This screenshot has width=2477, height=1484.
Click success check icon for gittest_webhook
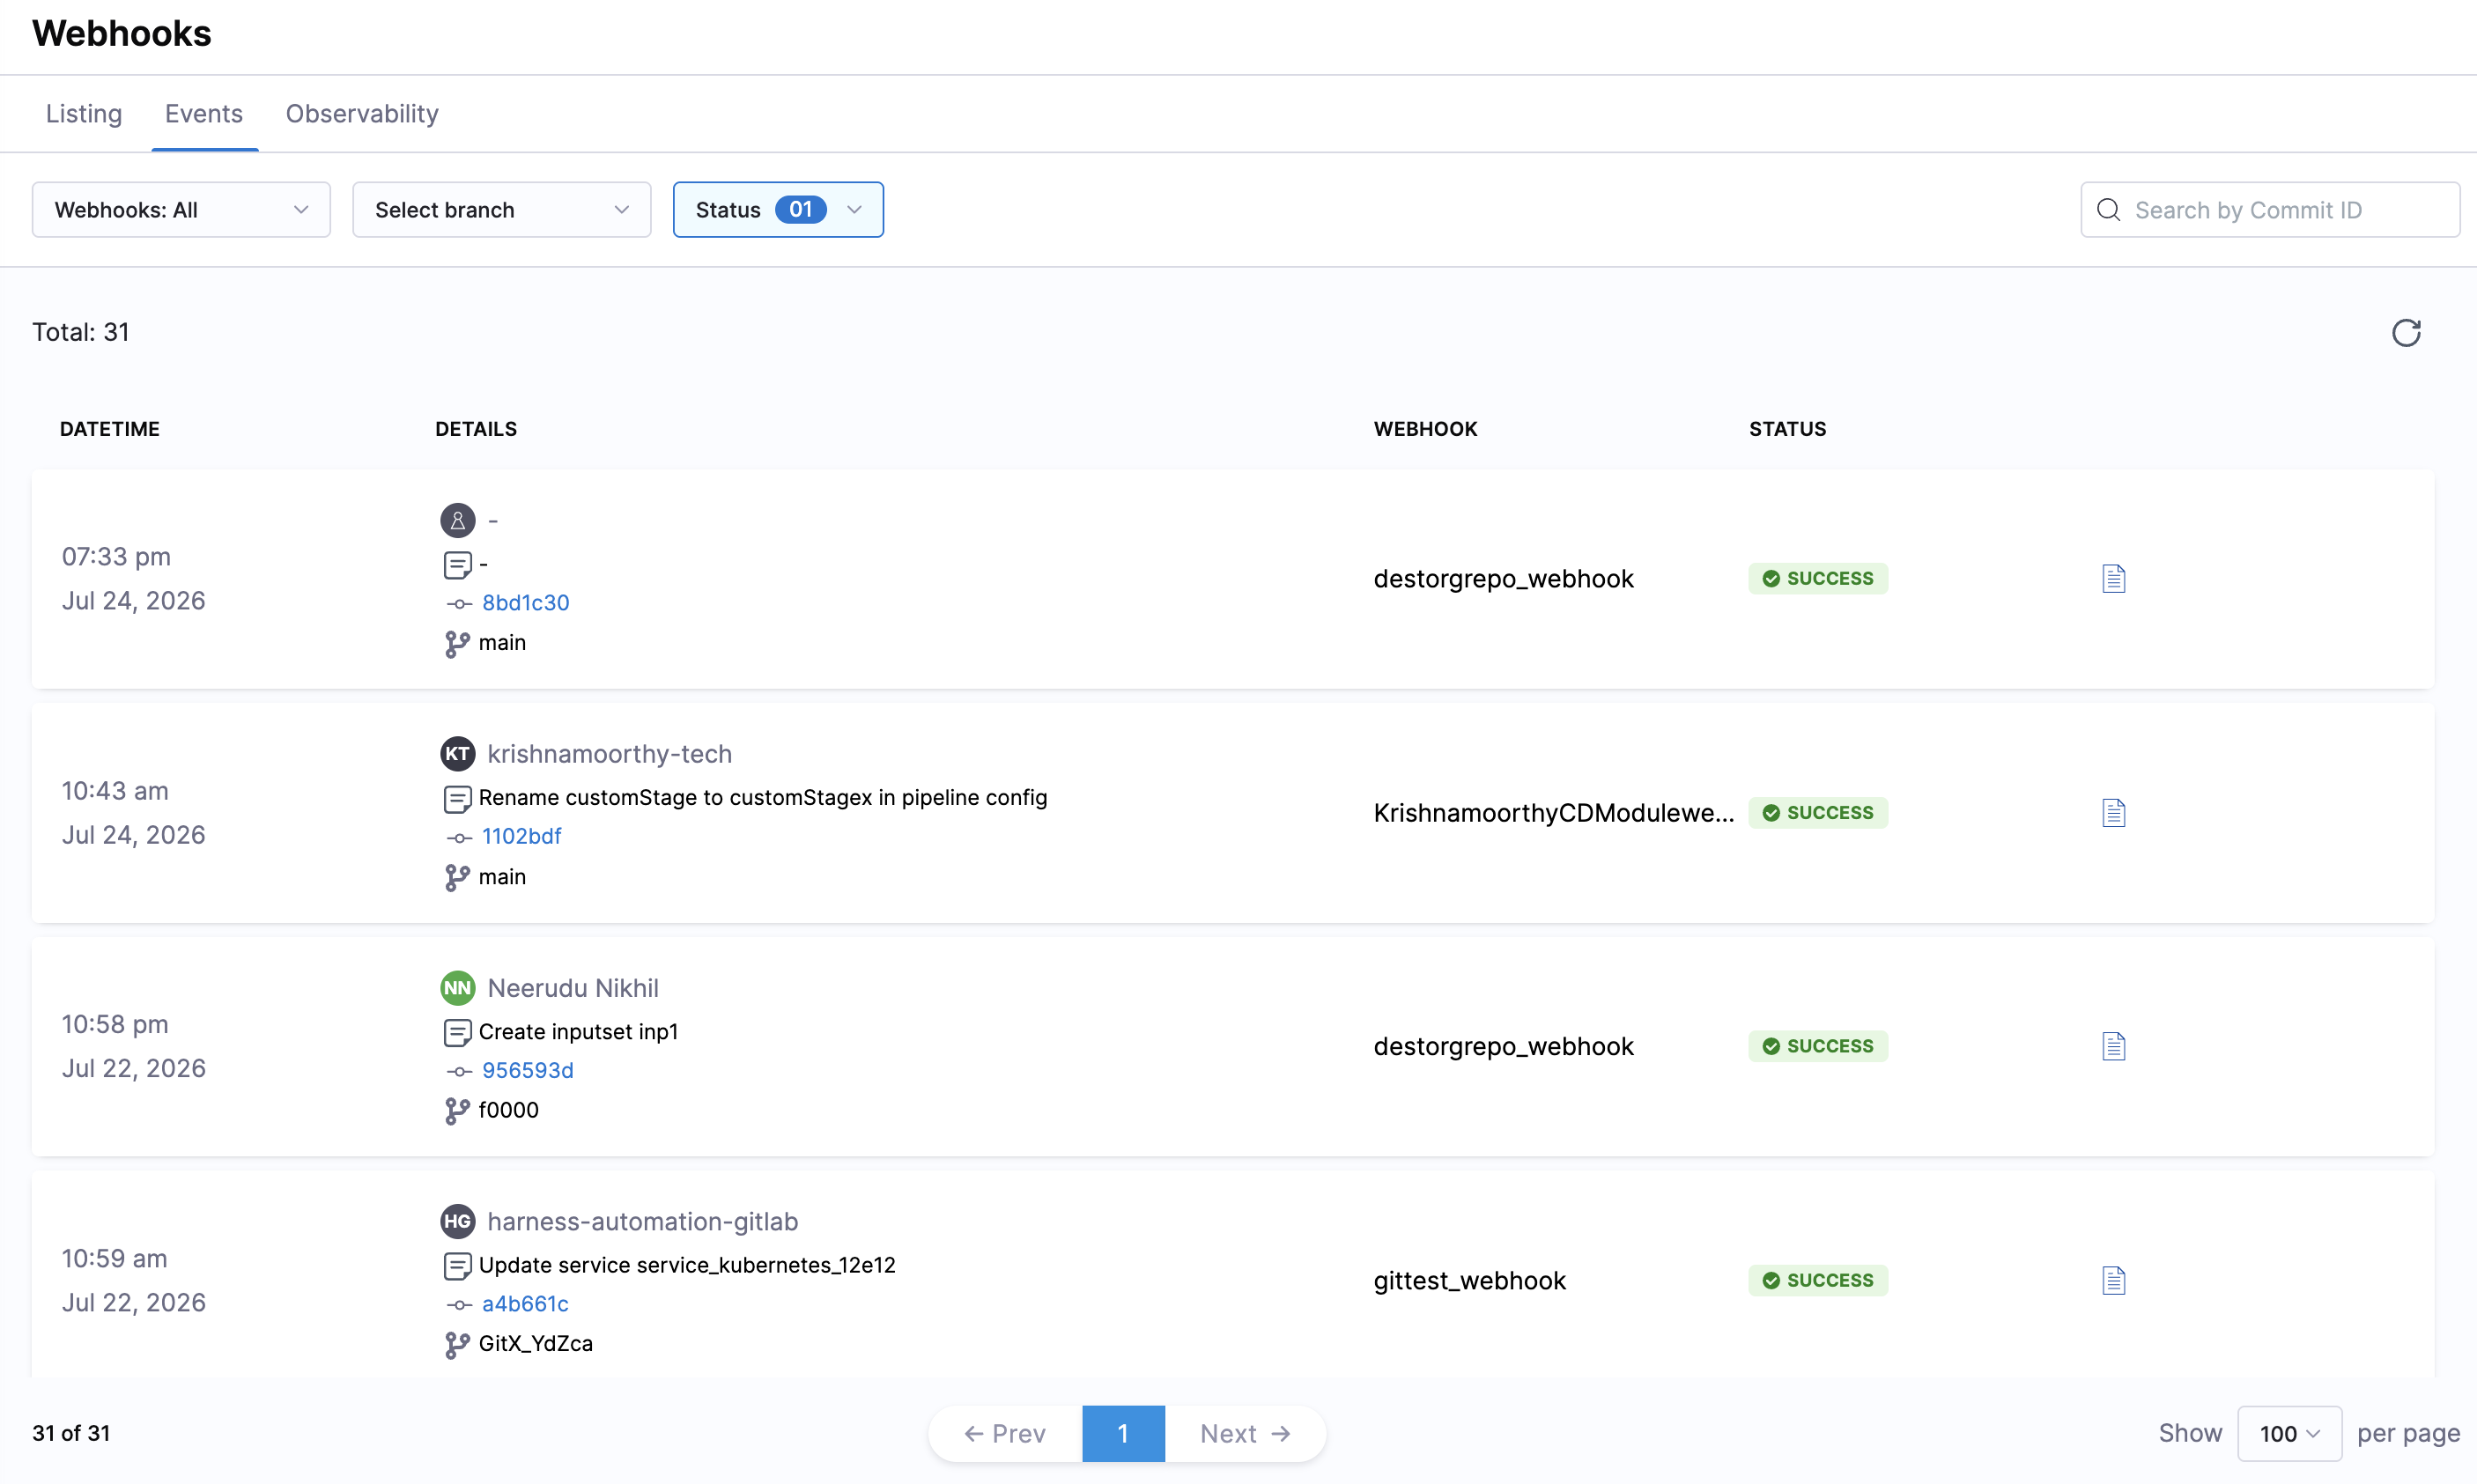pyautogui.click(x=1771, y=1280)
